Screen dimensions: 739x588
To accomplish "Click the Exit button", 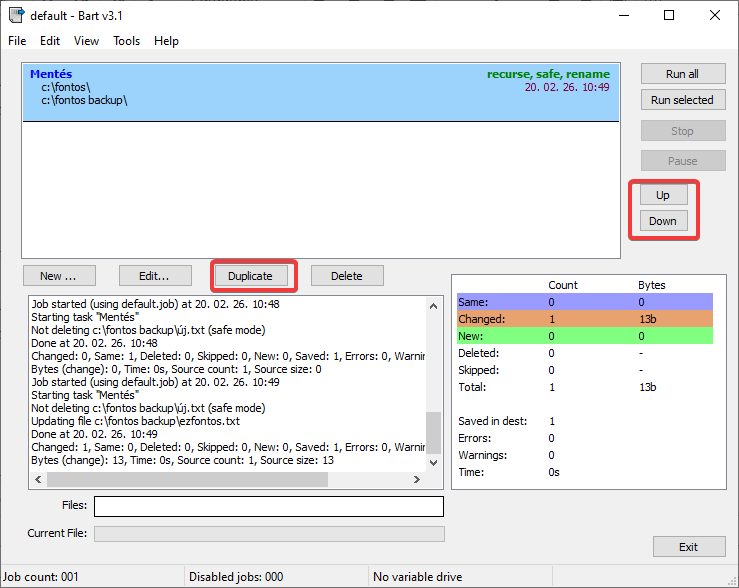I will (x=688, y=547).
